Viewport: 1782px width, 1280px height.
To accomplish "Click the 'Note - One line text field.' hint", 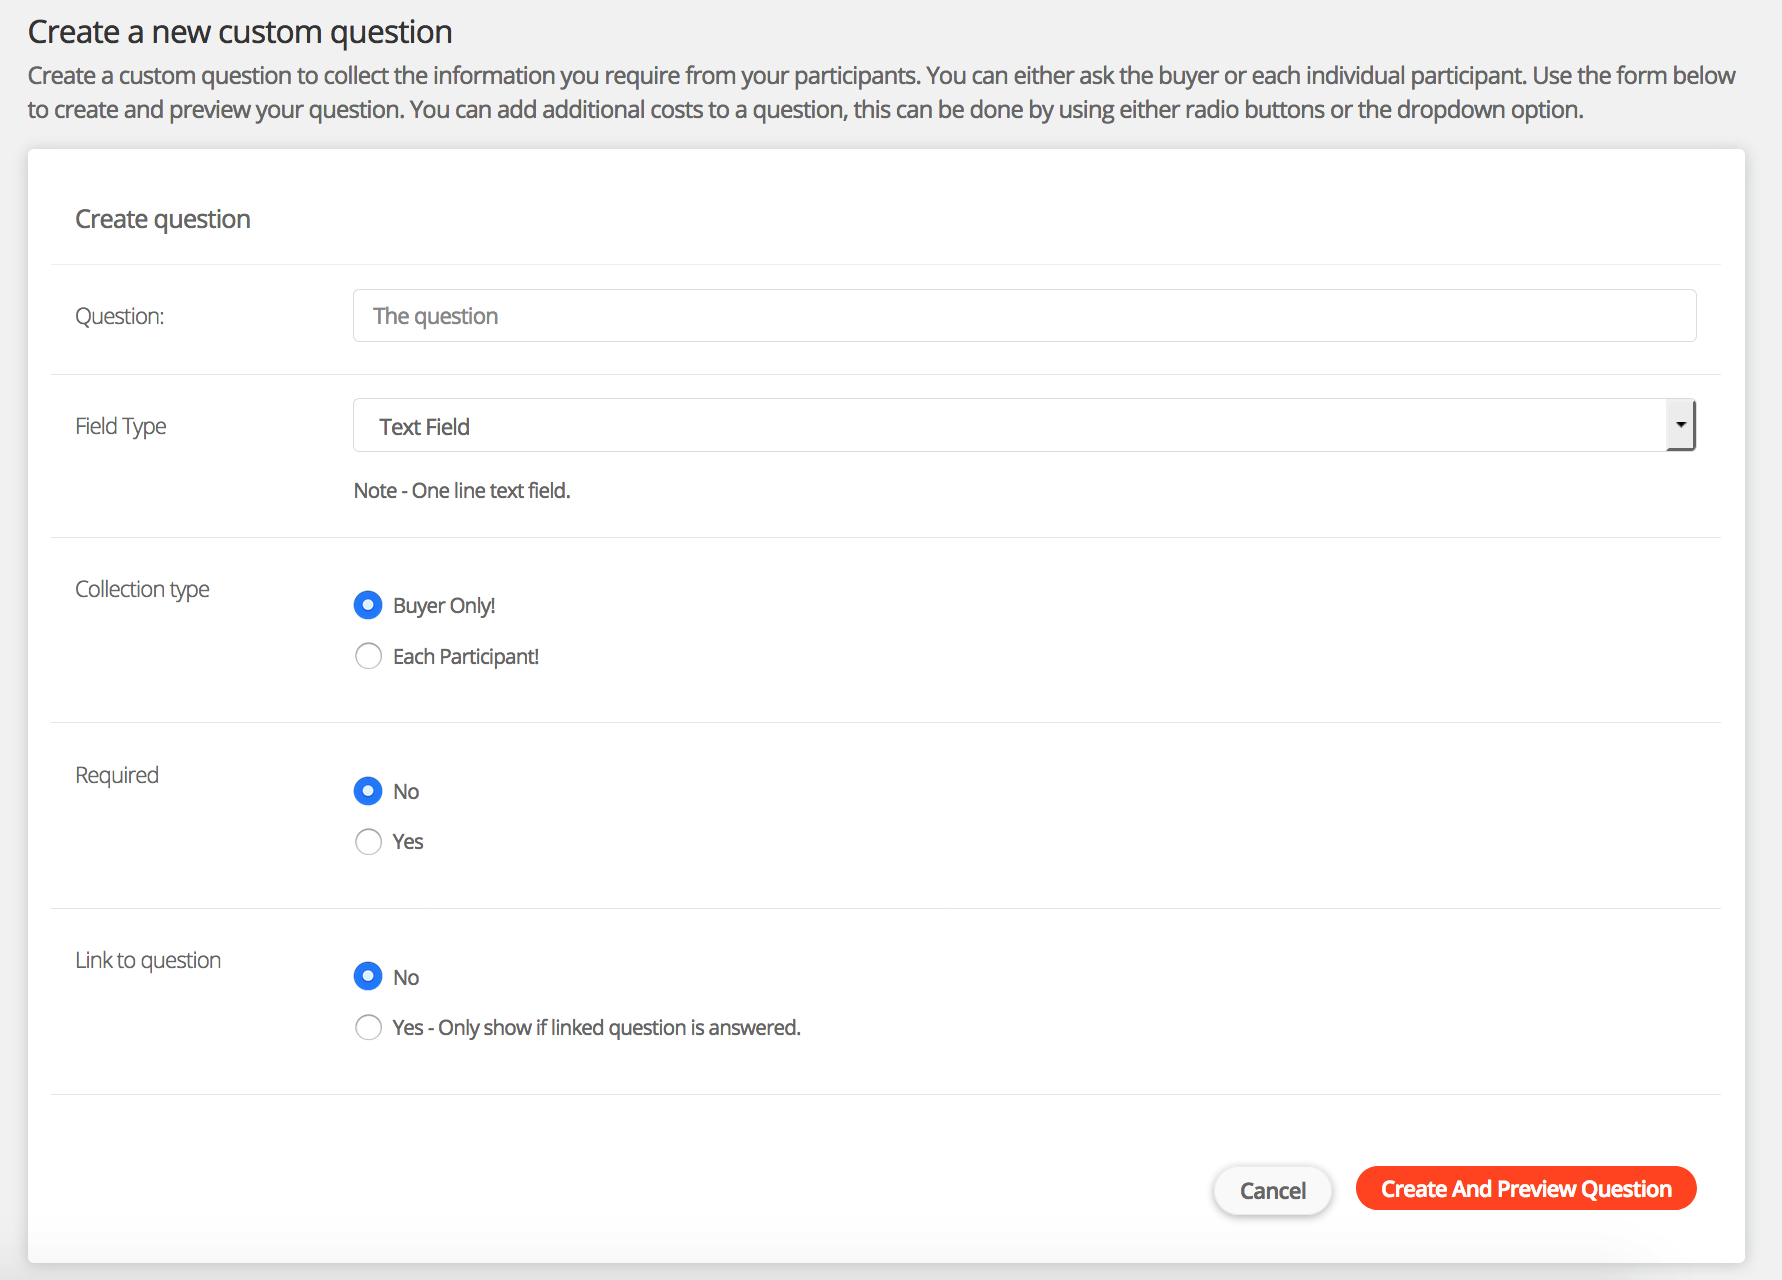I will [462, 491].
